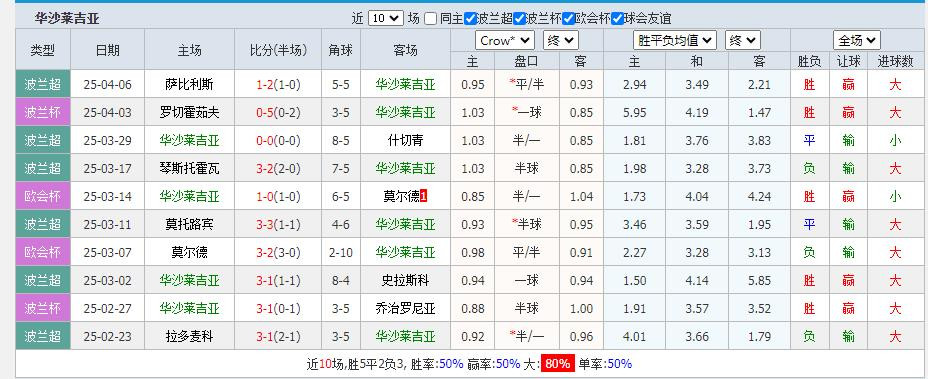928x379 pixels.
Task: Click the 波兰杯 tag for the 25-02-27 match
Action: (x=43, y=308)
